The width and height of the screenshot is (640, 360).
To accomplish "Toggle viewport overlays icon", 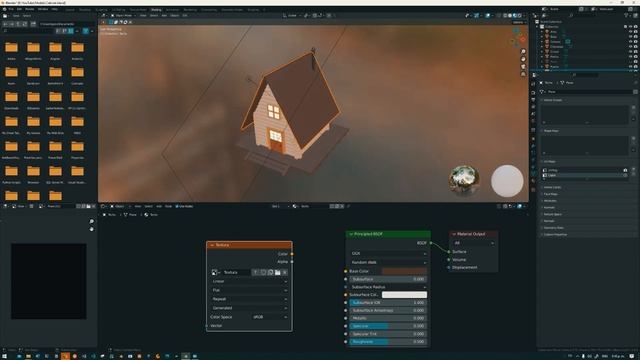I will [488, 16].
